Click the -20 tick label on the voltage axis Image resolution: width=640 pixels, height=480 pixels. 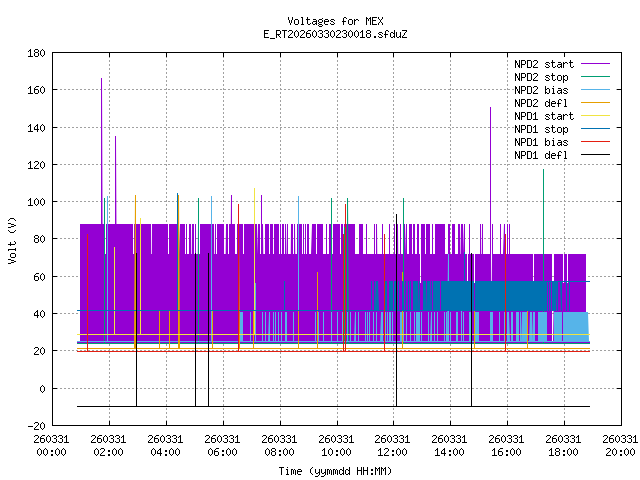click(x=34, y=426)
